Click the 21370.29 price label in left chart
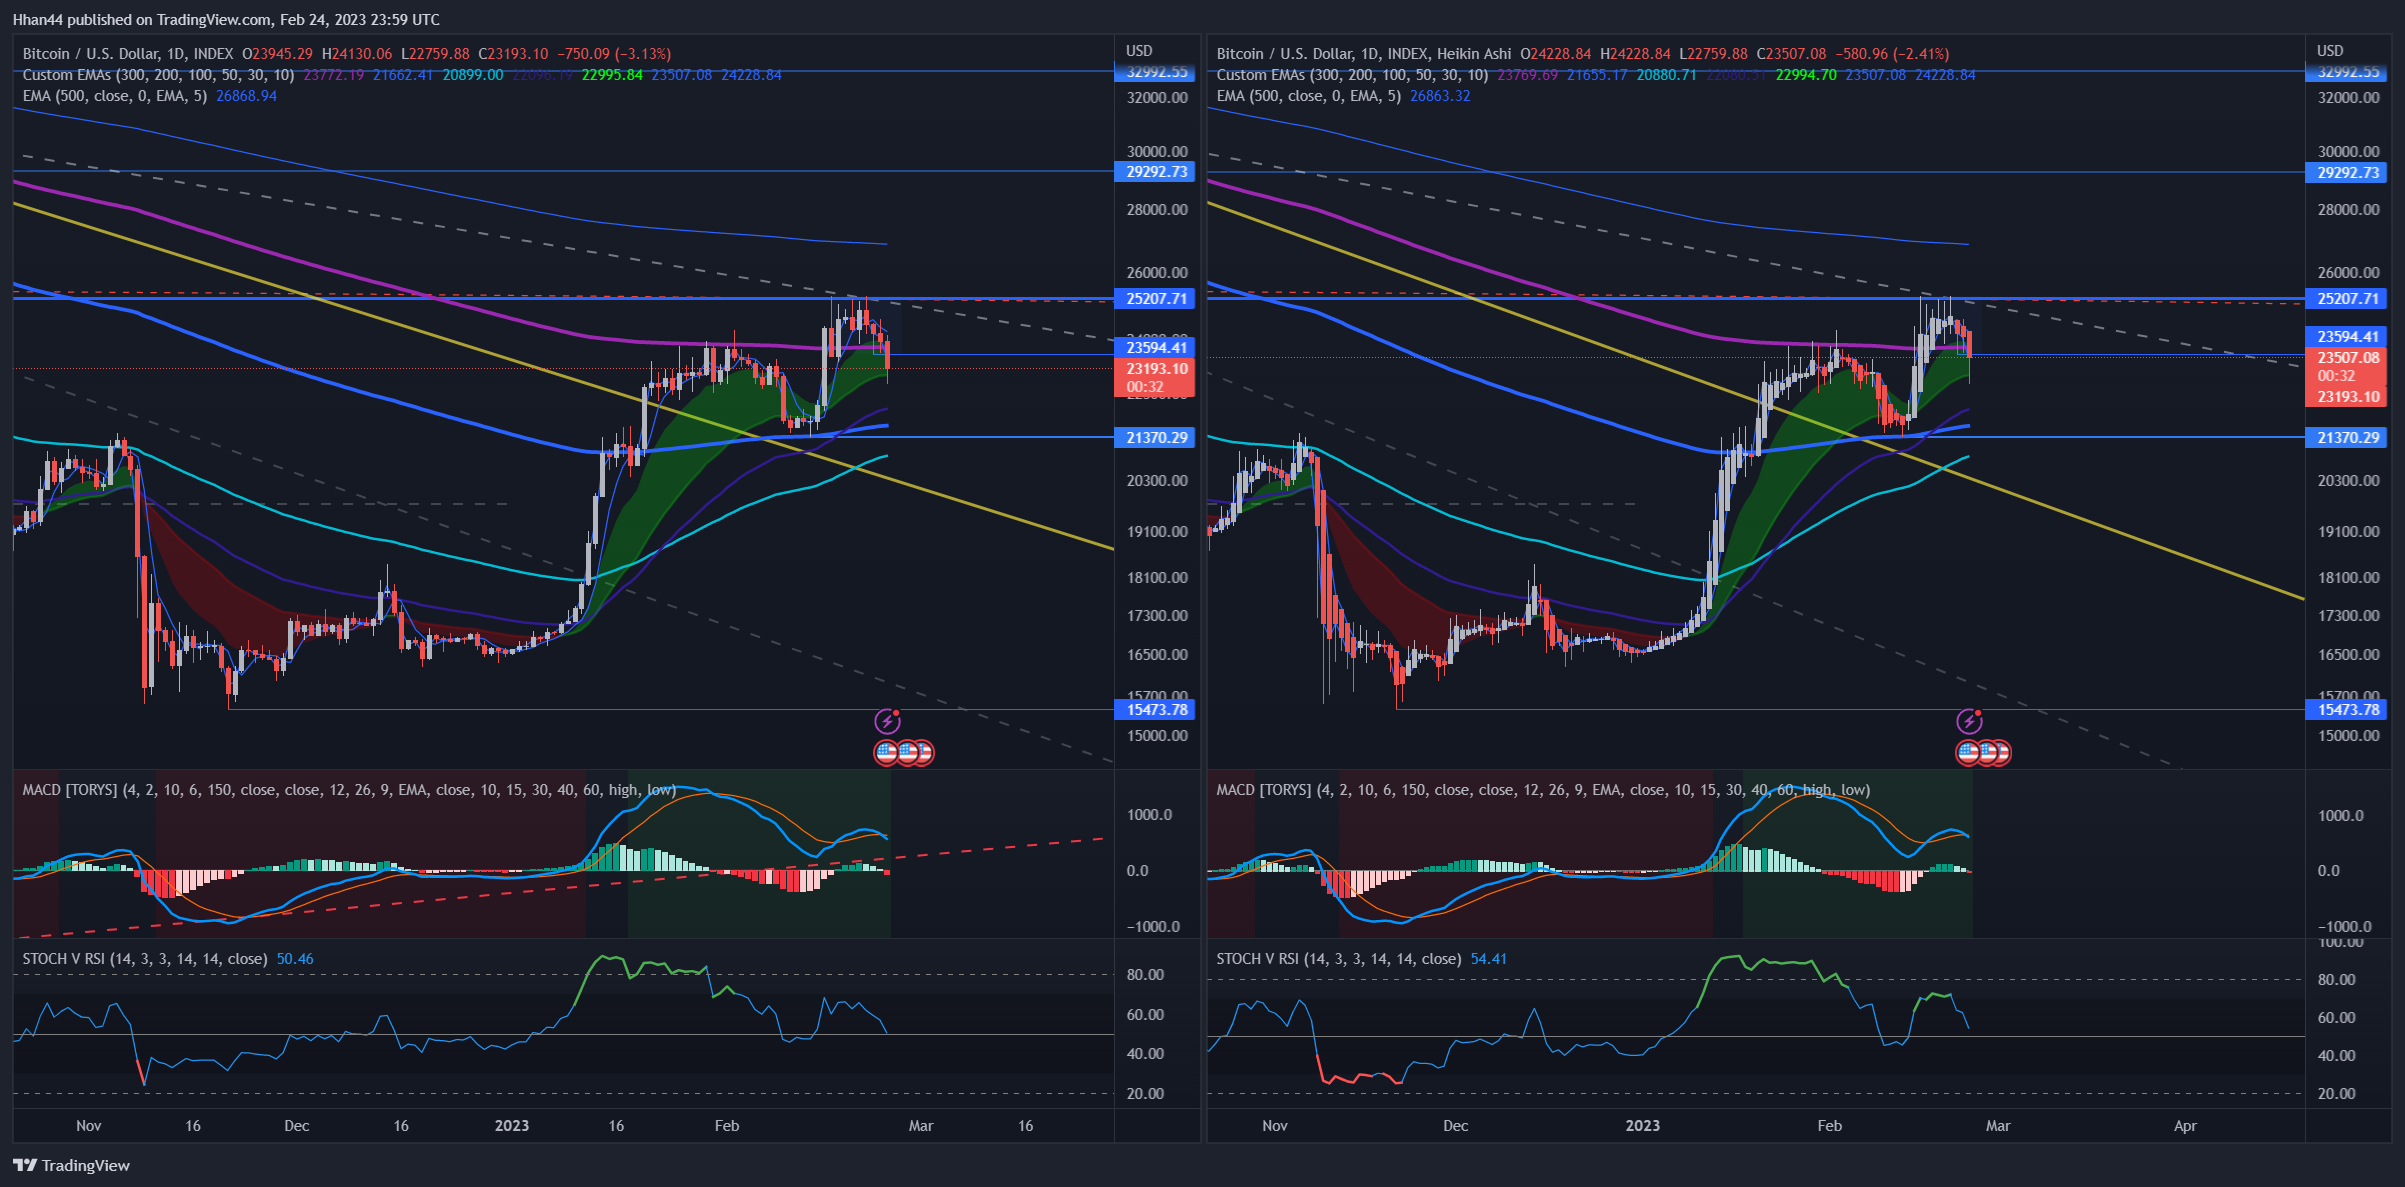2405x1187 pixels. click(x=1155, y=438)
